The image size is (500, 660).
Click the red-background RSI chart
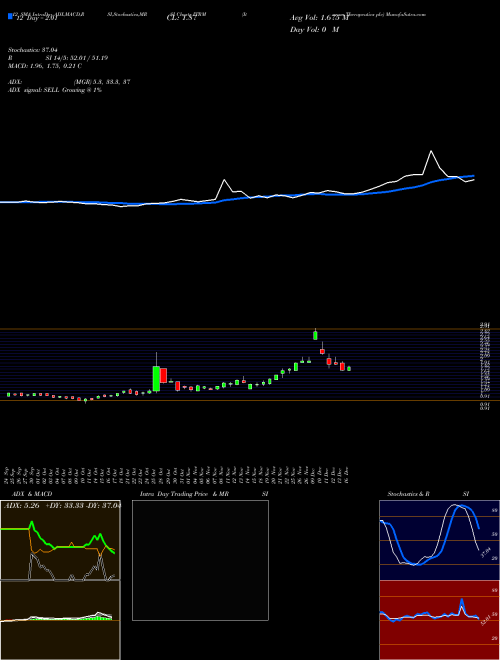click(x=439, y=620)
